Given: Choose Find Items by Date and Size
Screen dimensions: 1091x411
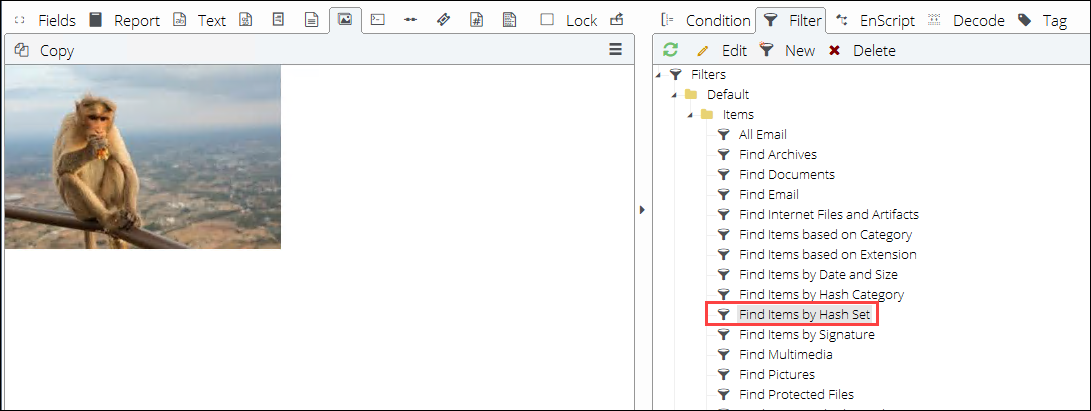Looking at the screenshot, I should tap(818, 275).
